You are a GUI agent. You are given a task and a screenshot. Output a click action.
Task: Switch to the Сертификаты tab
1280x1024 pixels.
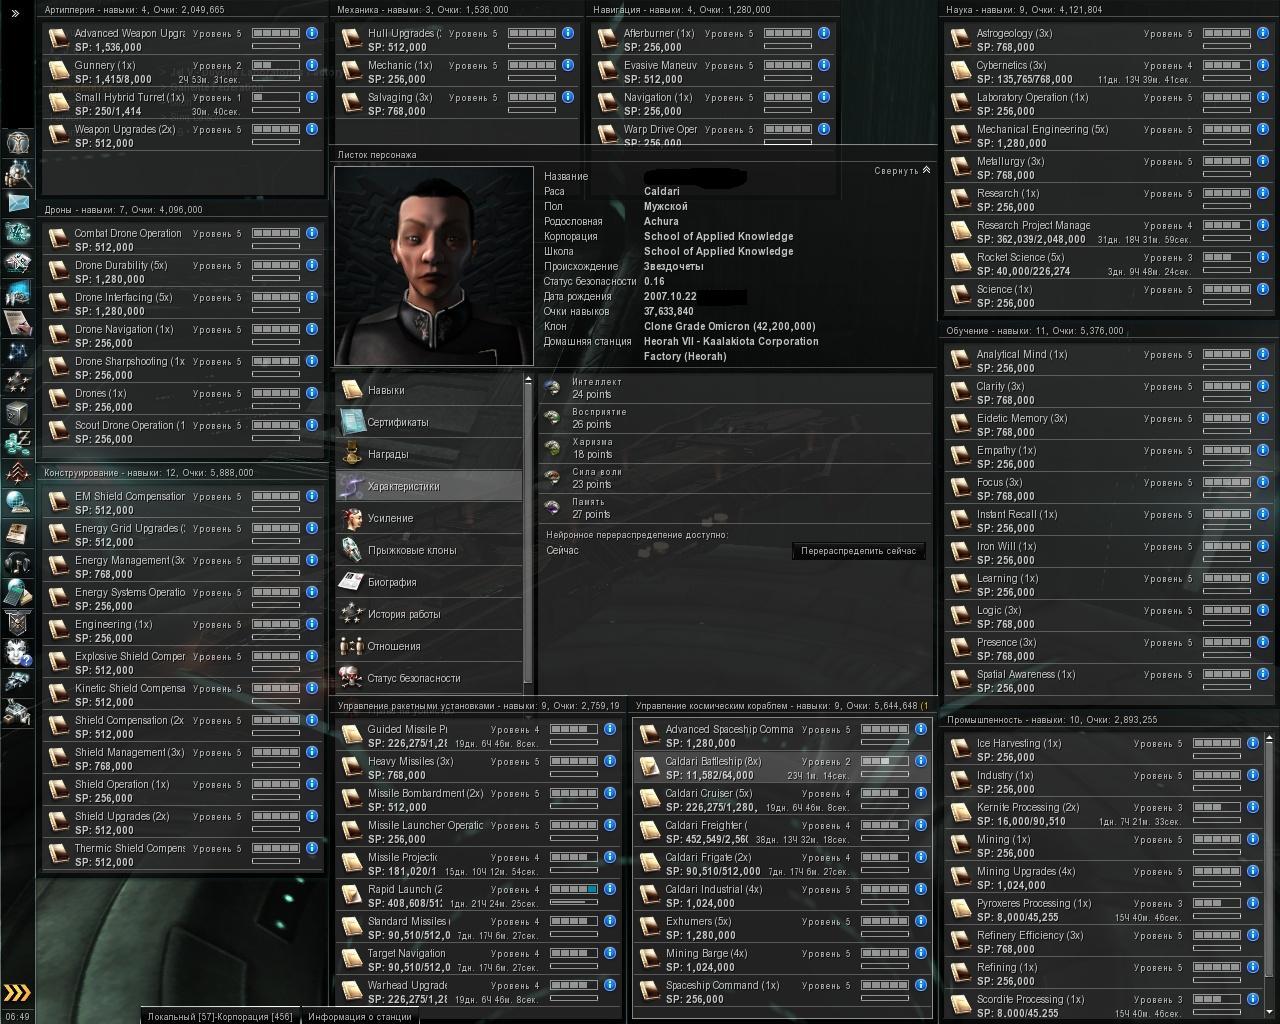[x=429, y=422]
